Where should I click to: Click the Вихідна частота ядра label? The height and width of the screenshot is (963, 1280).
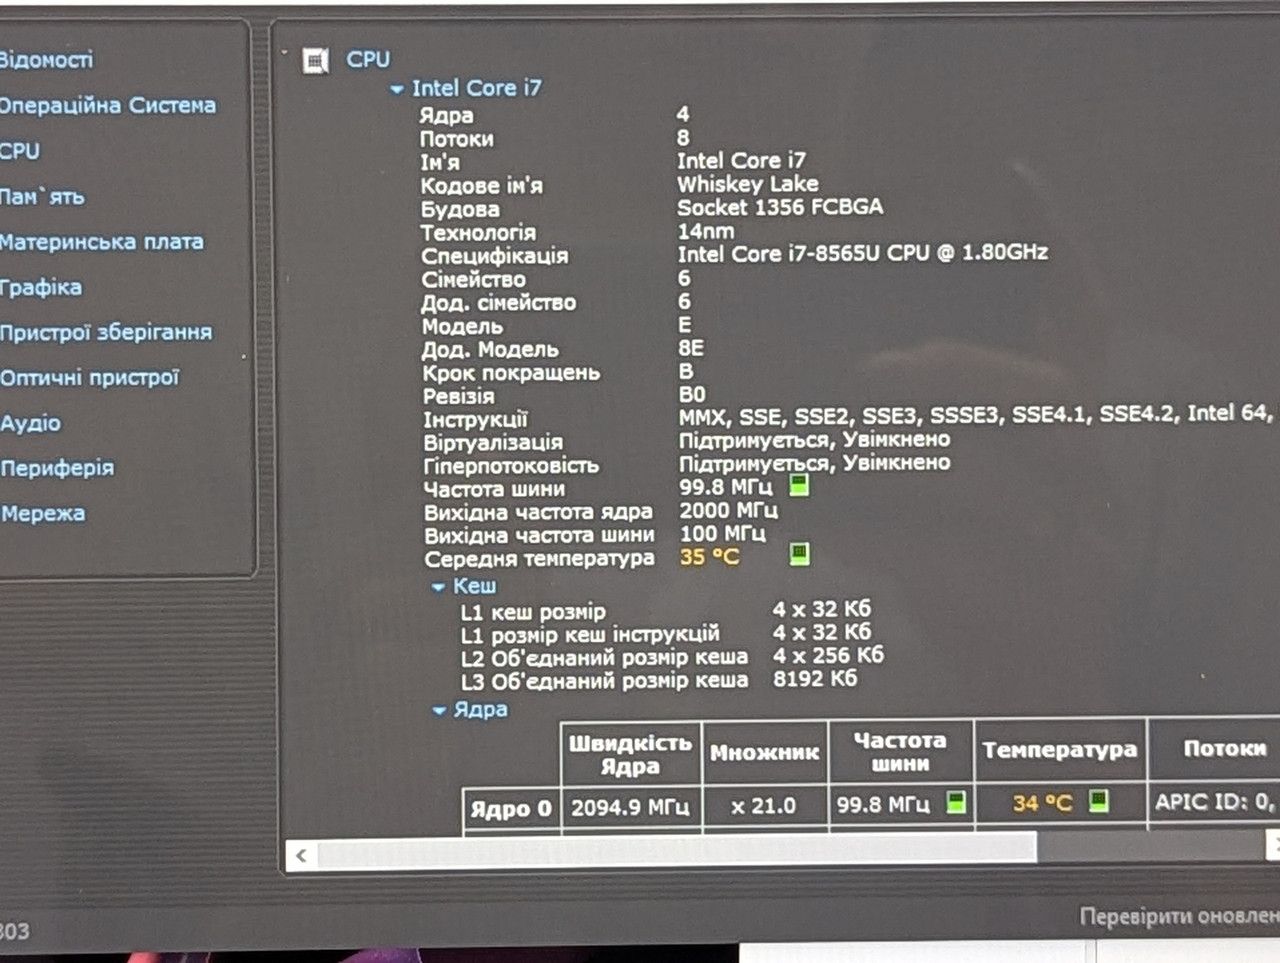(538, 513)
